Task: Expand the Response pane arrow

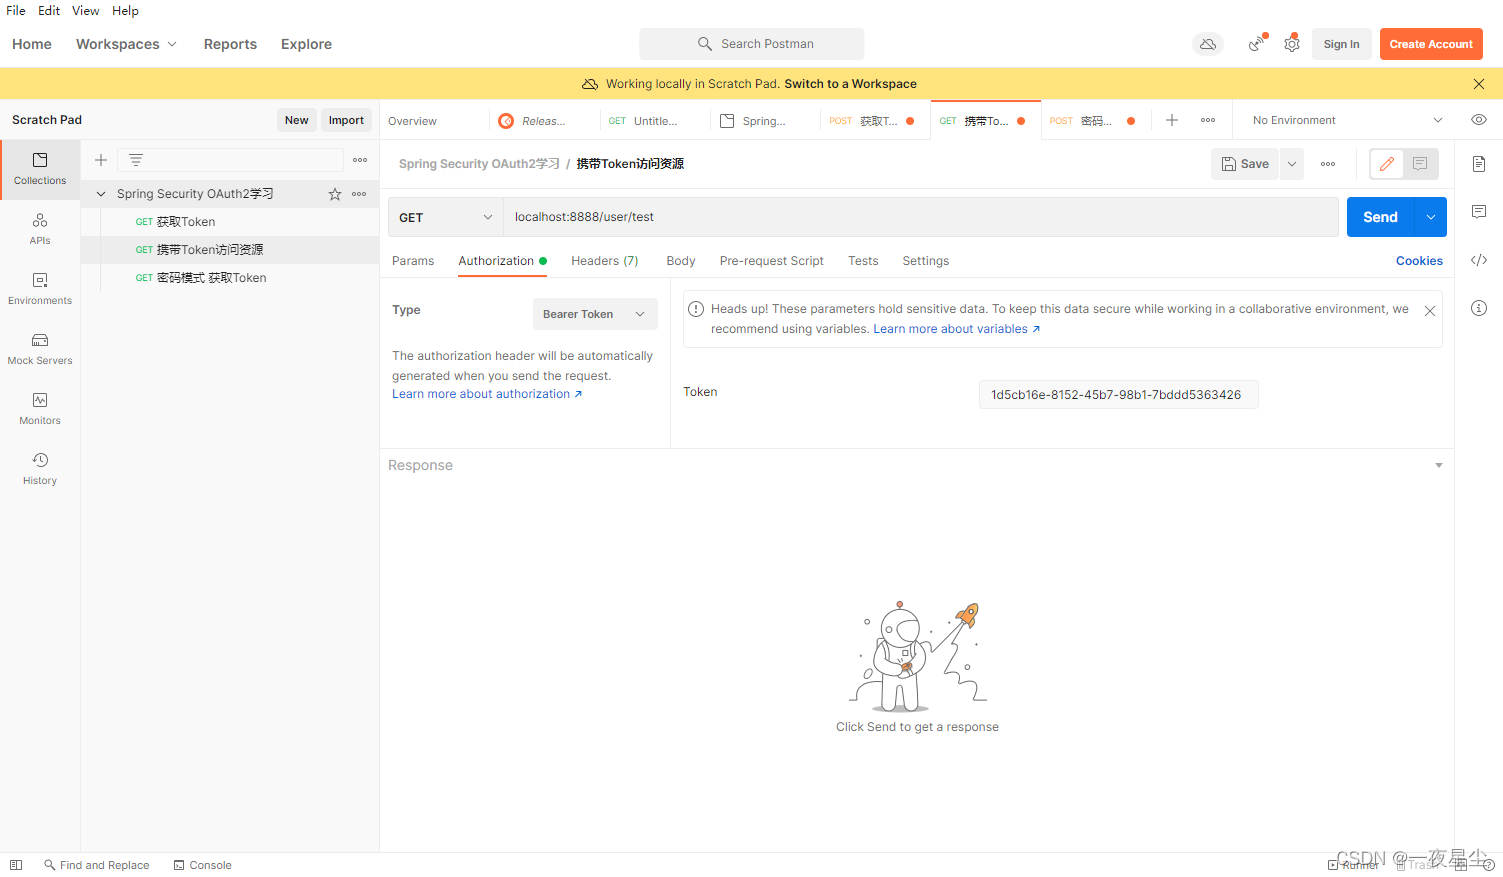Action: 1439,465
